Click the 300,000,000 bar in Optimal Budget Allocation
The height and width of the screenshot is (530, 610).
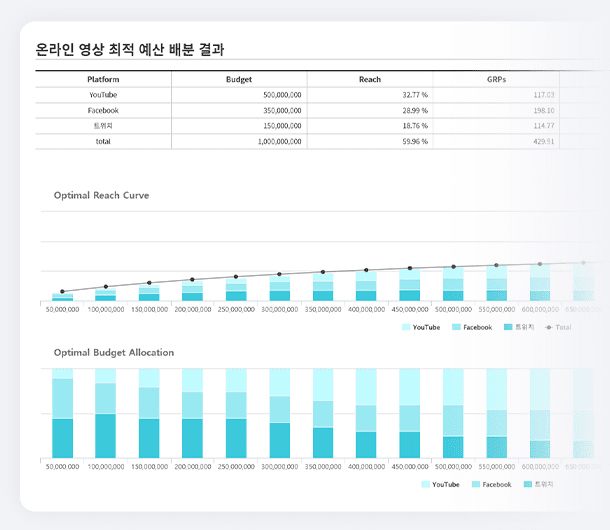point(280,414)
